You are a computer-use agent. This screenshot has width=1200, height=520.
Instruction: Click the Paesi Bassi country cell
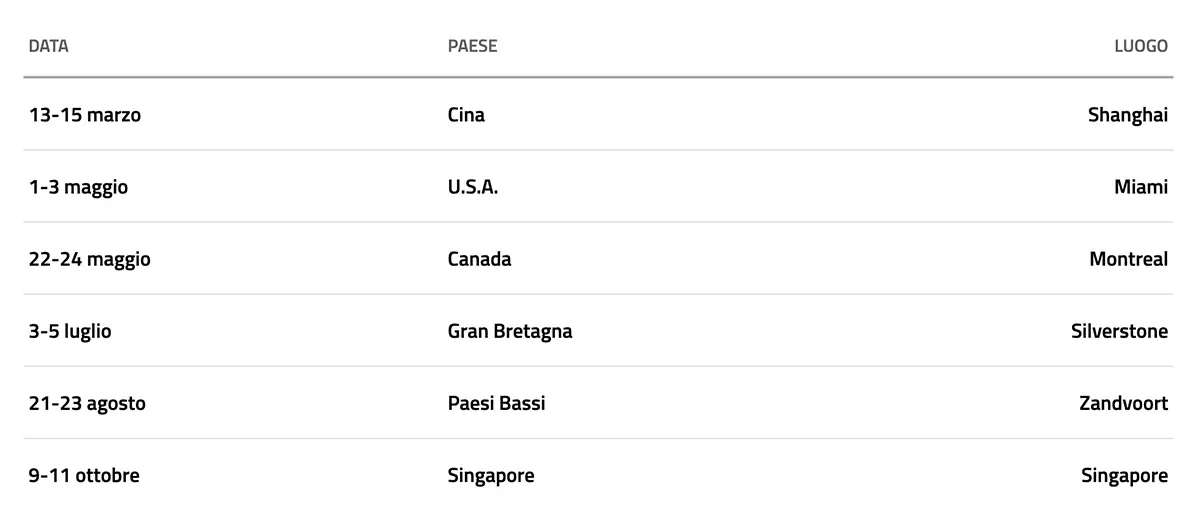coord(496,404)
